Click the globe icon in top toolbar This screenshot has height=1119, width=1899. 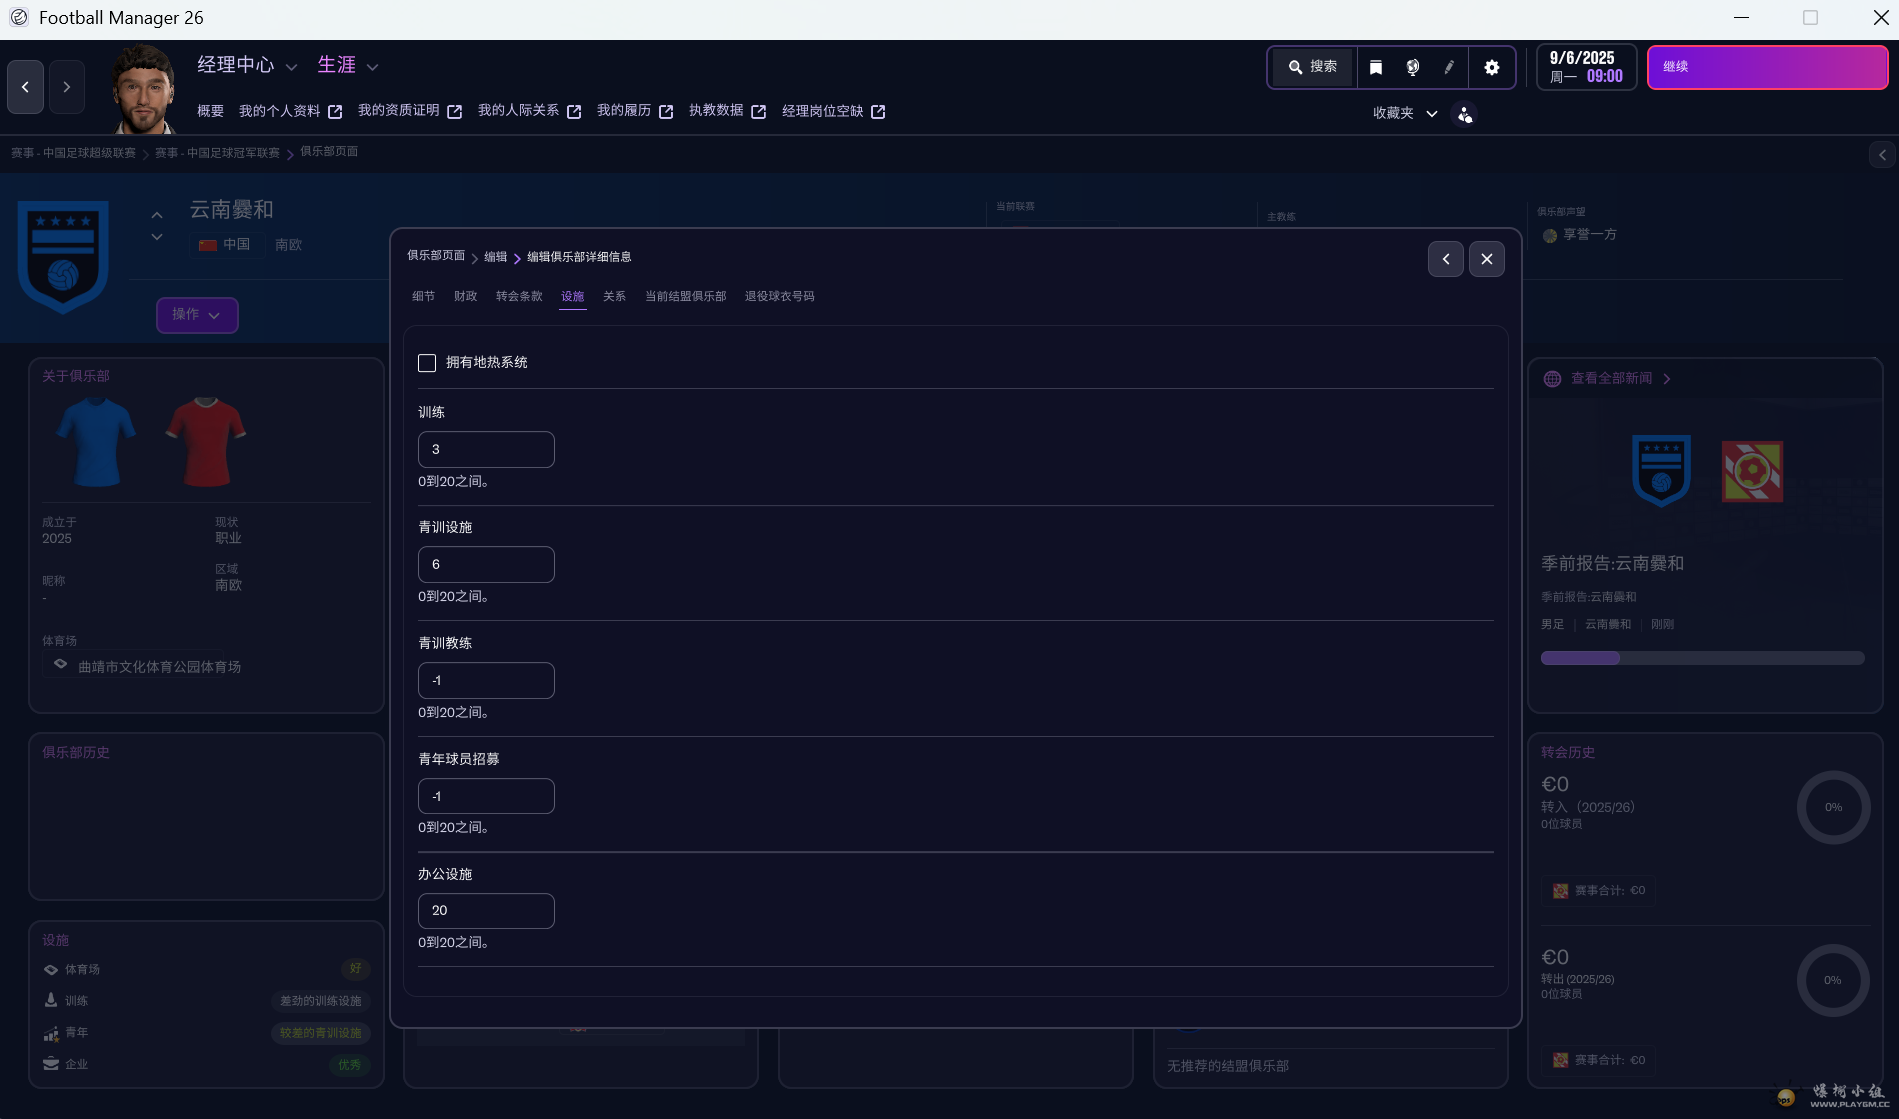click(x=1412, y=67)
